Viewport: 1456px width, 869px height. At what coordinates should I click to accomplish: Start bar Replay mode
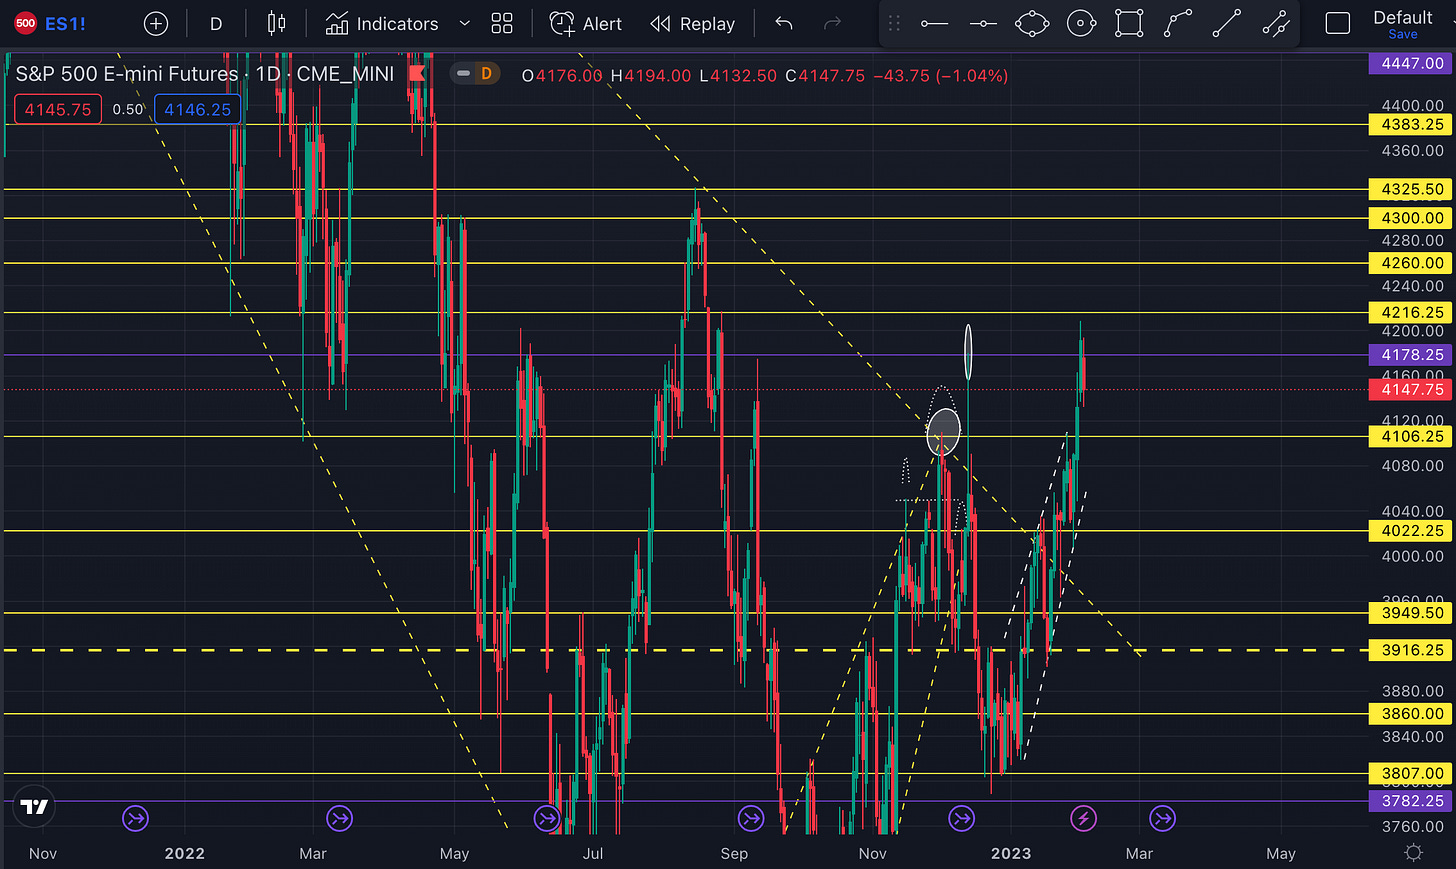coord(692,23)
